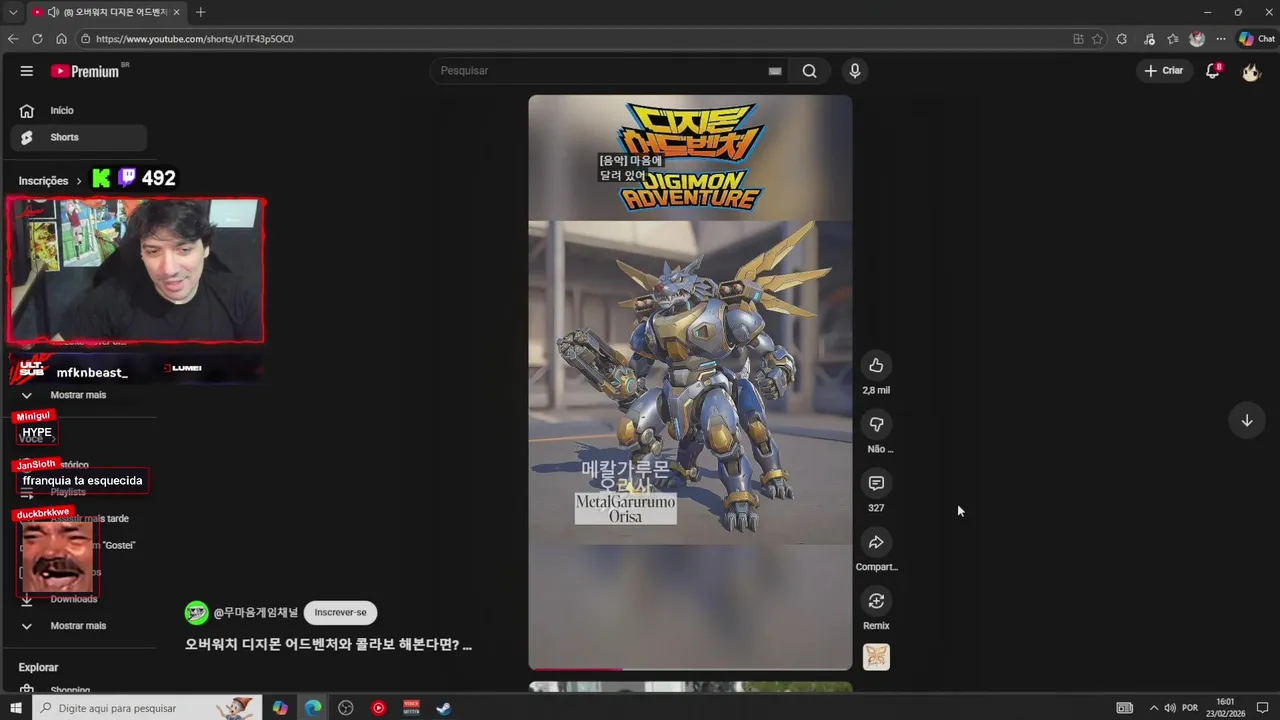Screen dimensions: 1280x720
Task: Open the comments with 327 replies
Action: pyautogui.click(x=876, y=483)
